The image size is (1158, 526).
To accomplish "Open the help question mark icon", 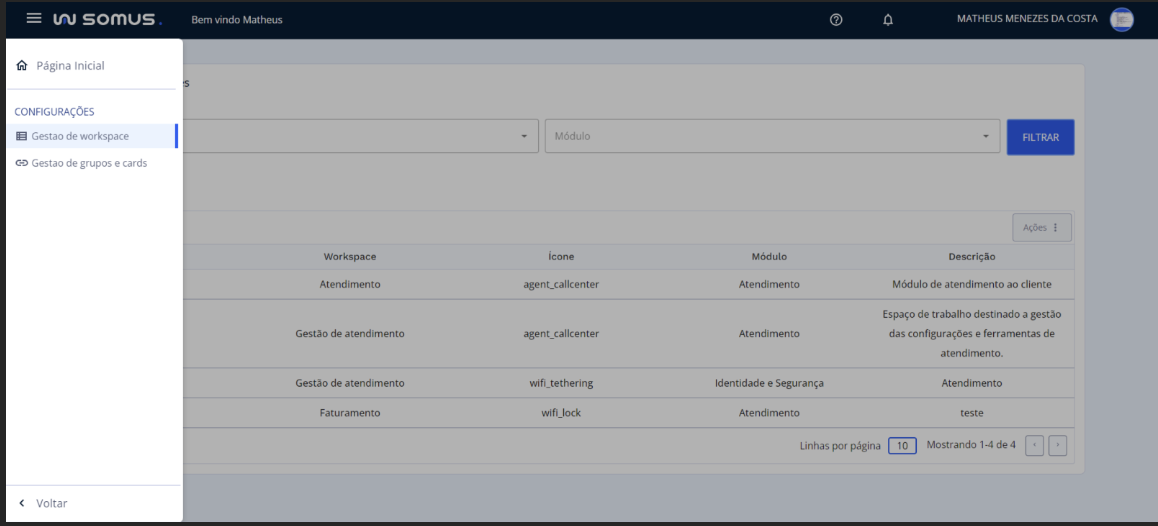I will (x=836, y=20).
